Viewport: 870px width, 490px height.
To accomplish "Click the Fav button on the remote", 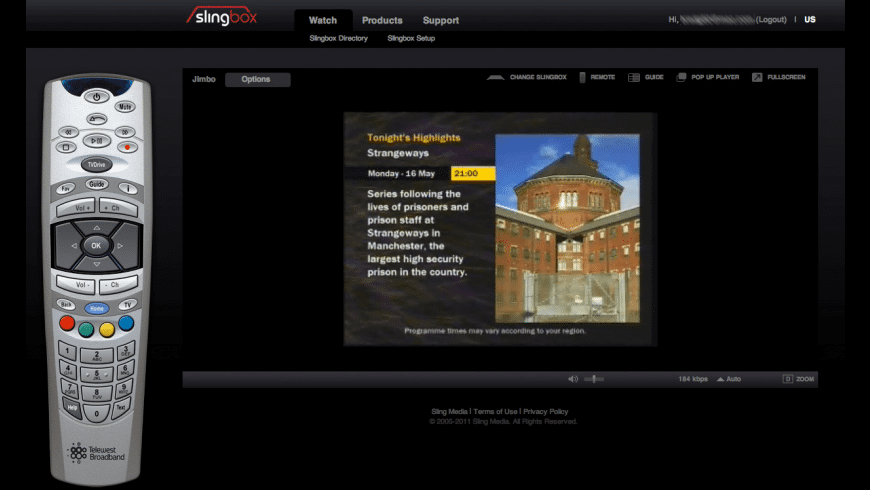I will tap(65, 189).
